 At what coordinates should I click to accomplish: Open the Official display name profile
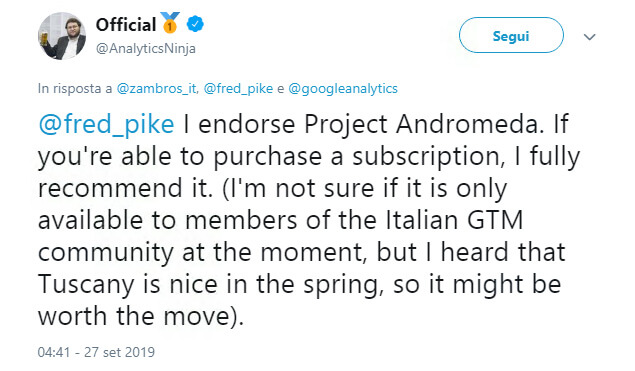coord(126,25)
